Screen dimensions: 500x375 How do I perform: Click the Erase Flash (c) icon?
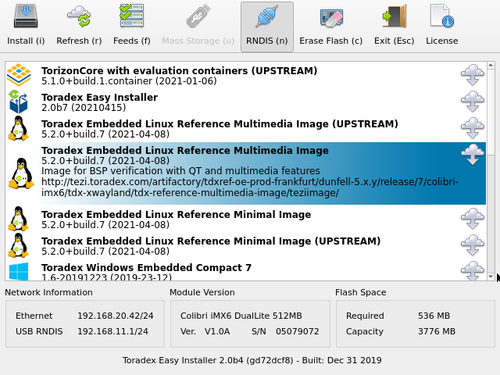click(331, 18)
